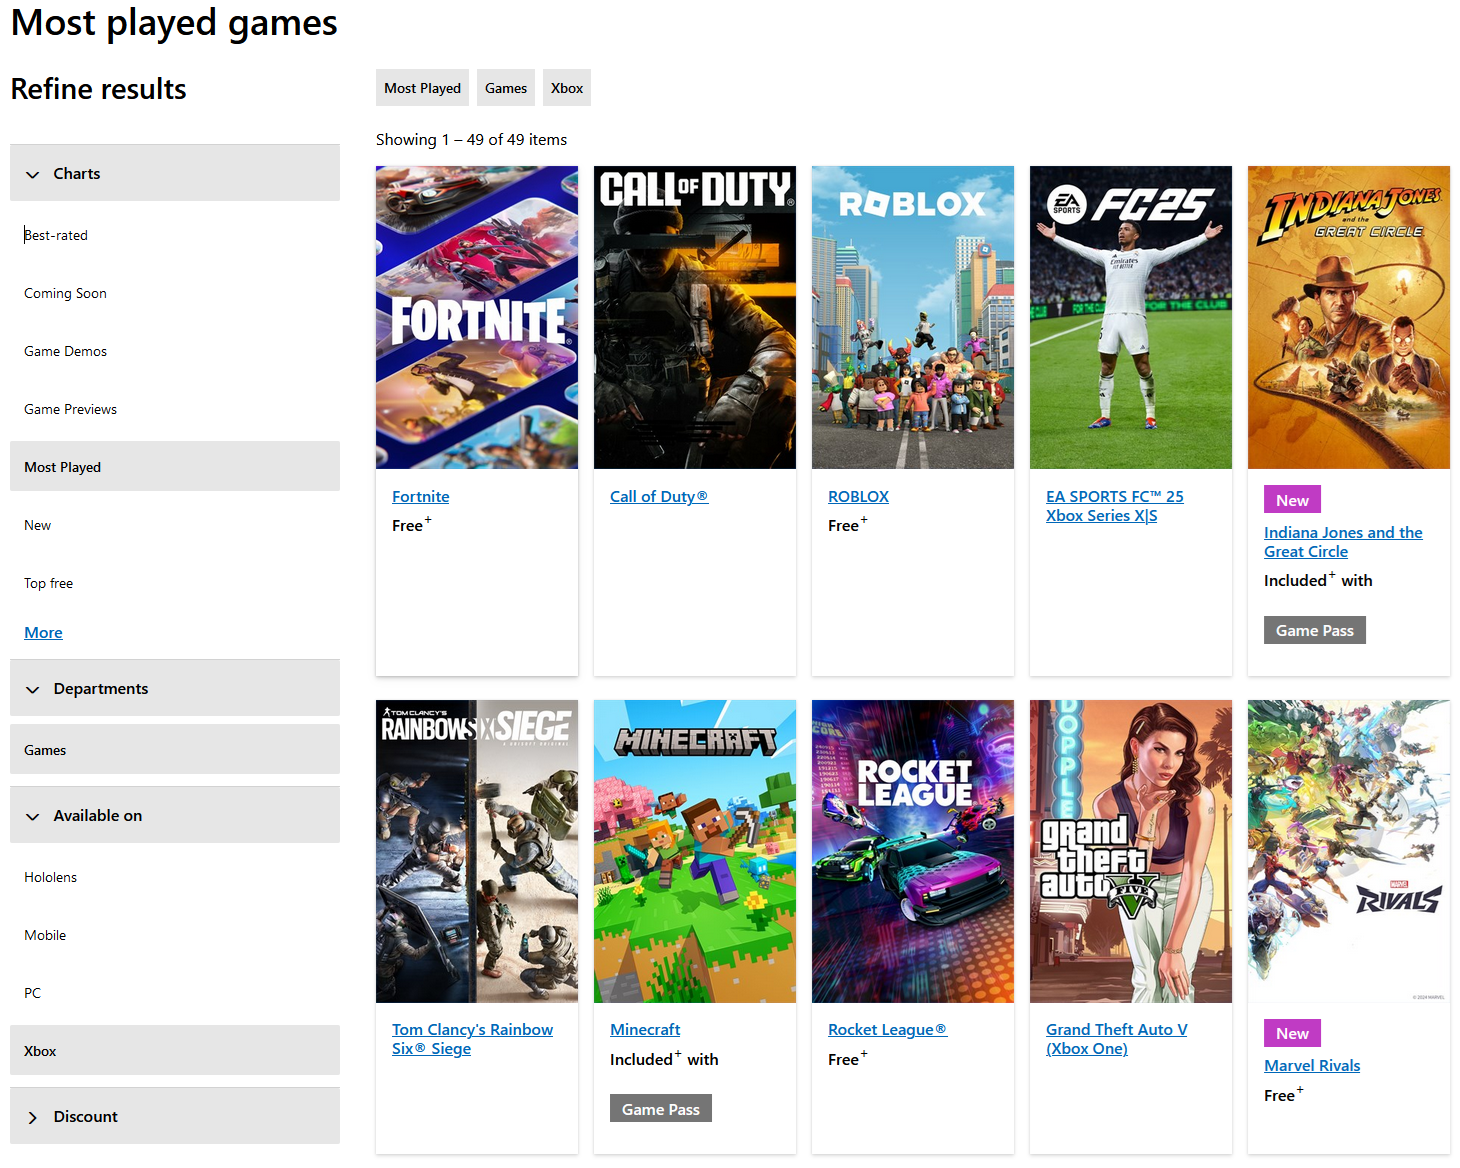Collapse the Available on filter section
Image resolution: width=1460 pixels, height=1168 pixels.
[175, 815]
